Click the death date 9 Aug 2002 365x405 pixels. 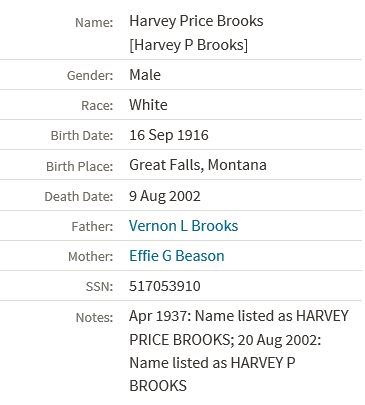pyautogui.click(x=165, y=196)
